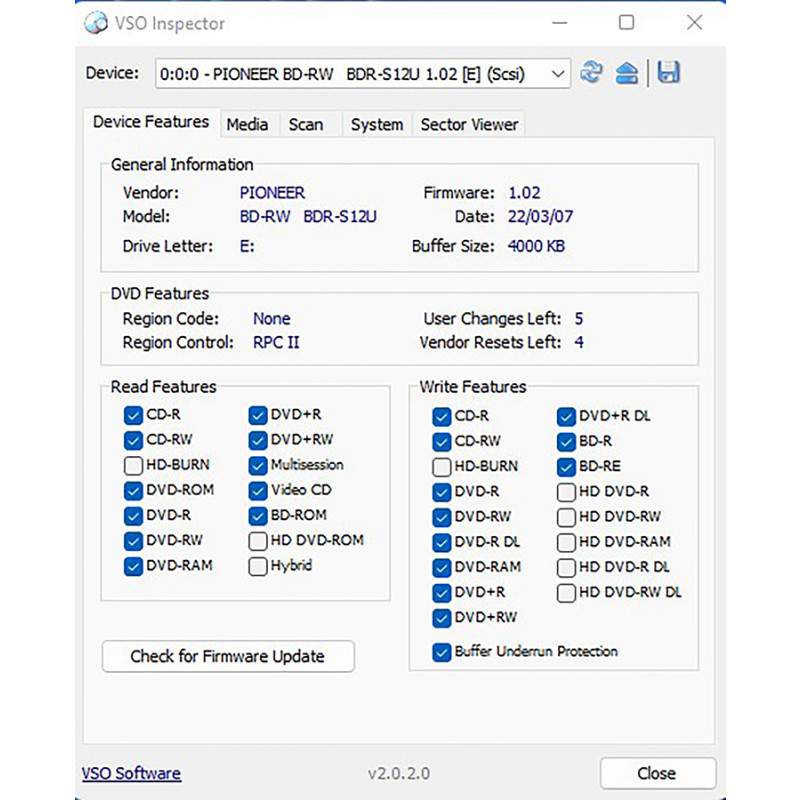Toggle Write Features DVD-R checkbox
This screenshot has width=800, height=800.
tap(442, 492)
